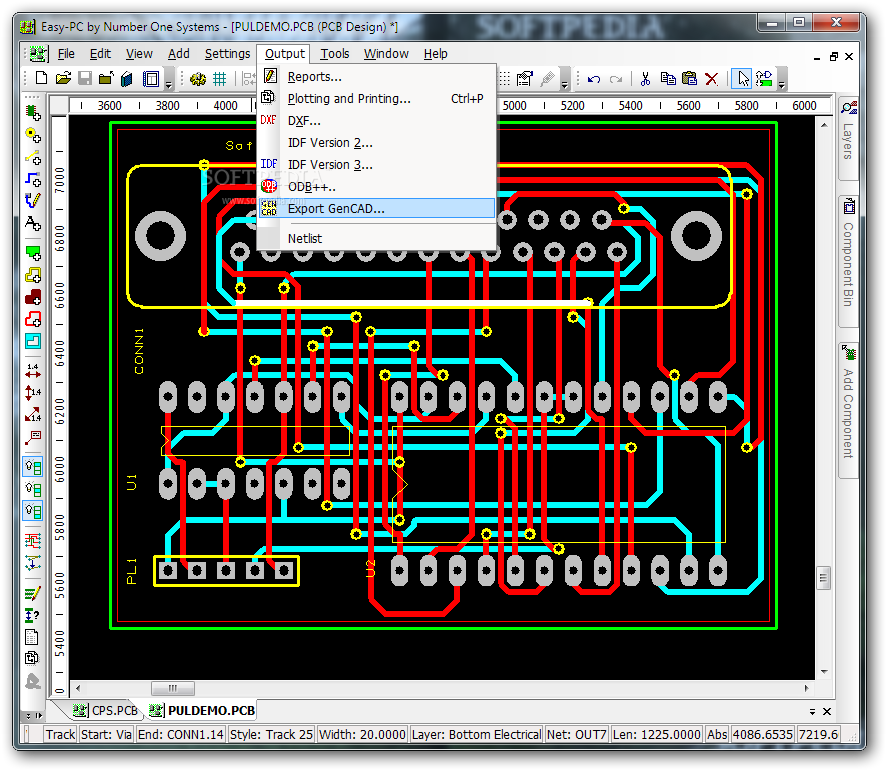Cut selection with the scissors icon

point(645,79)
